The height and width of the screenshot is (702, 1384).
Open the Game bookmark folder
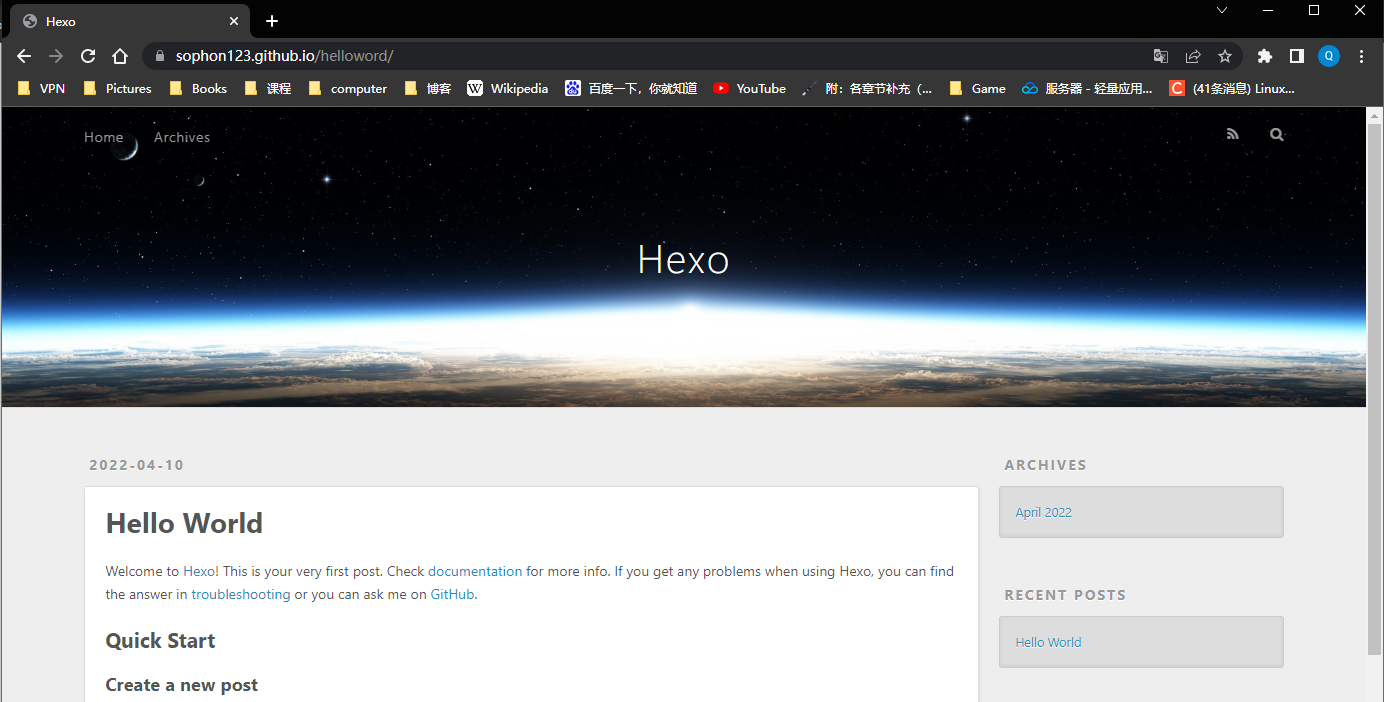pyautogui.click(x=977, y=88)
